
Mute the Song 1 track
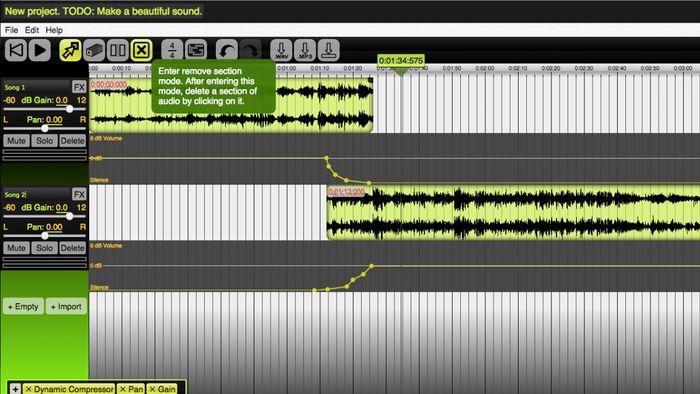point(16,141)
